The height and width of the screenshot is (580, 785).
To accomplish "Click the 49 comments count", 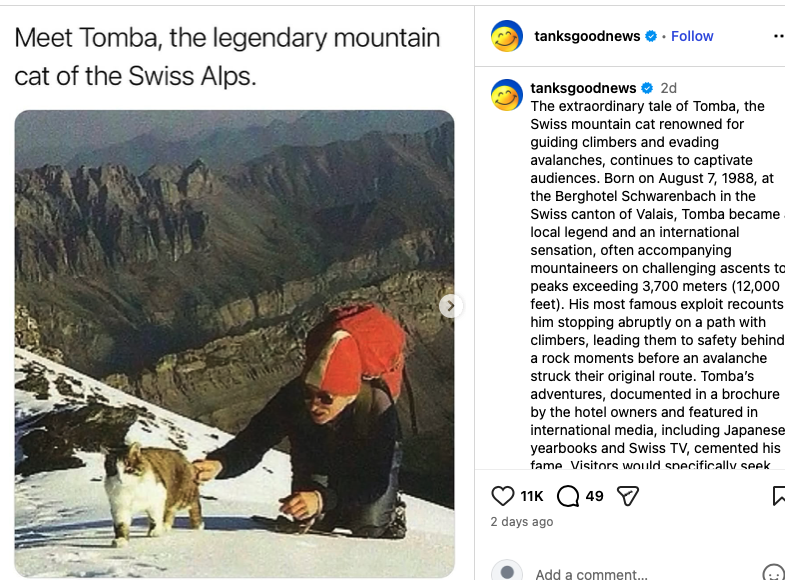I will [594, 496].
